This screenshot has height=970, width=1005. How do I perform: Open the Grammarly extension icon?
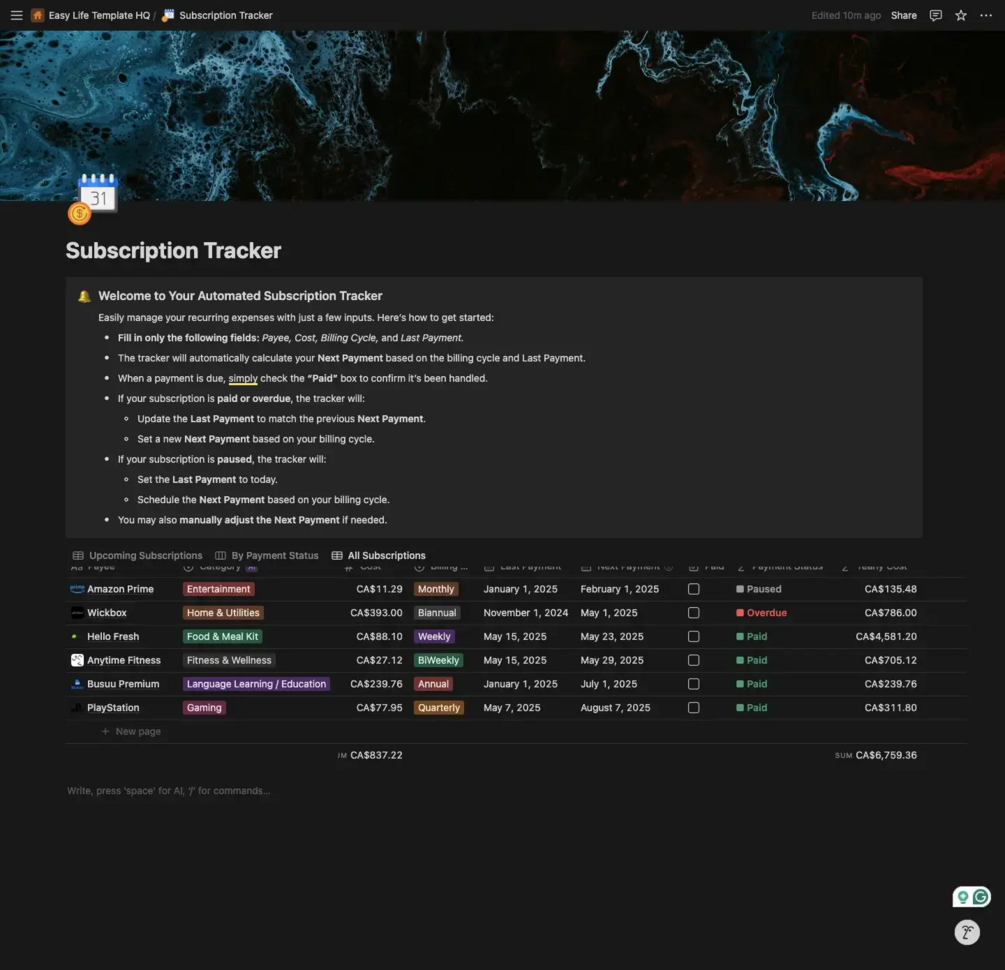[x=980, y=897]
